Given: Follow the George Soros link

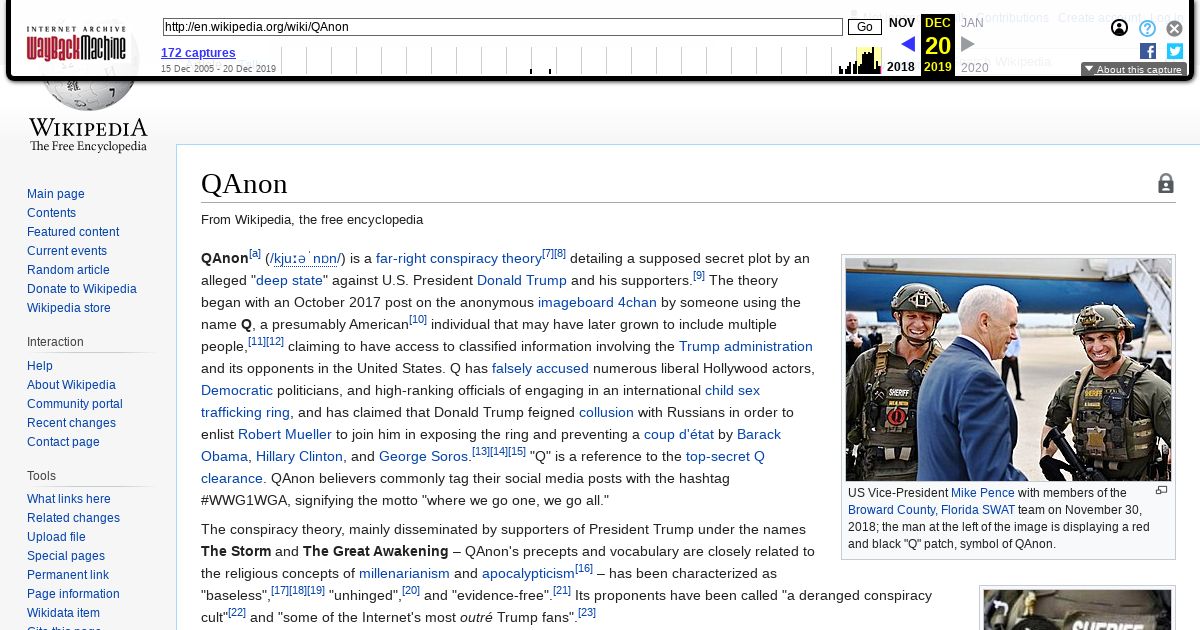Looking at the screenshot, I should click(424, 456).
